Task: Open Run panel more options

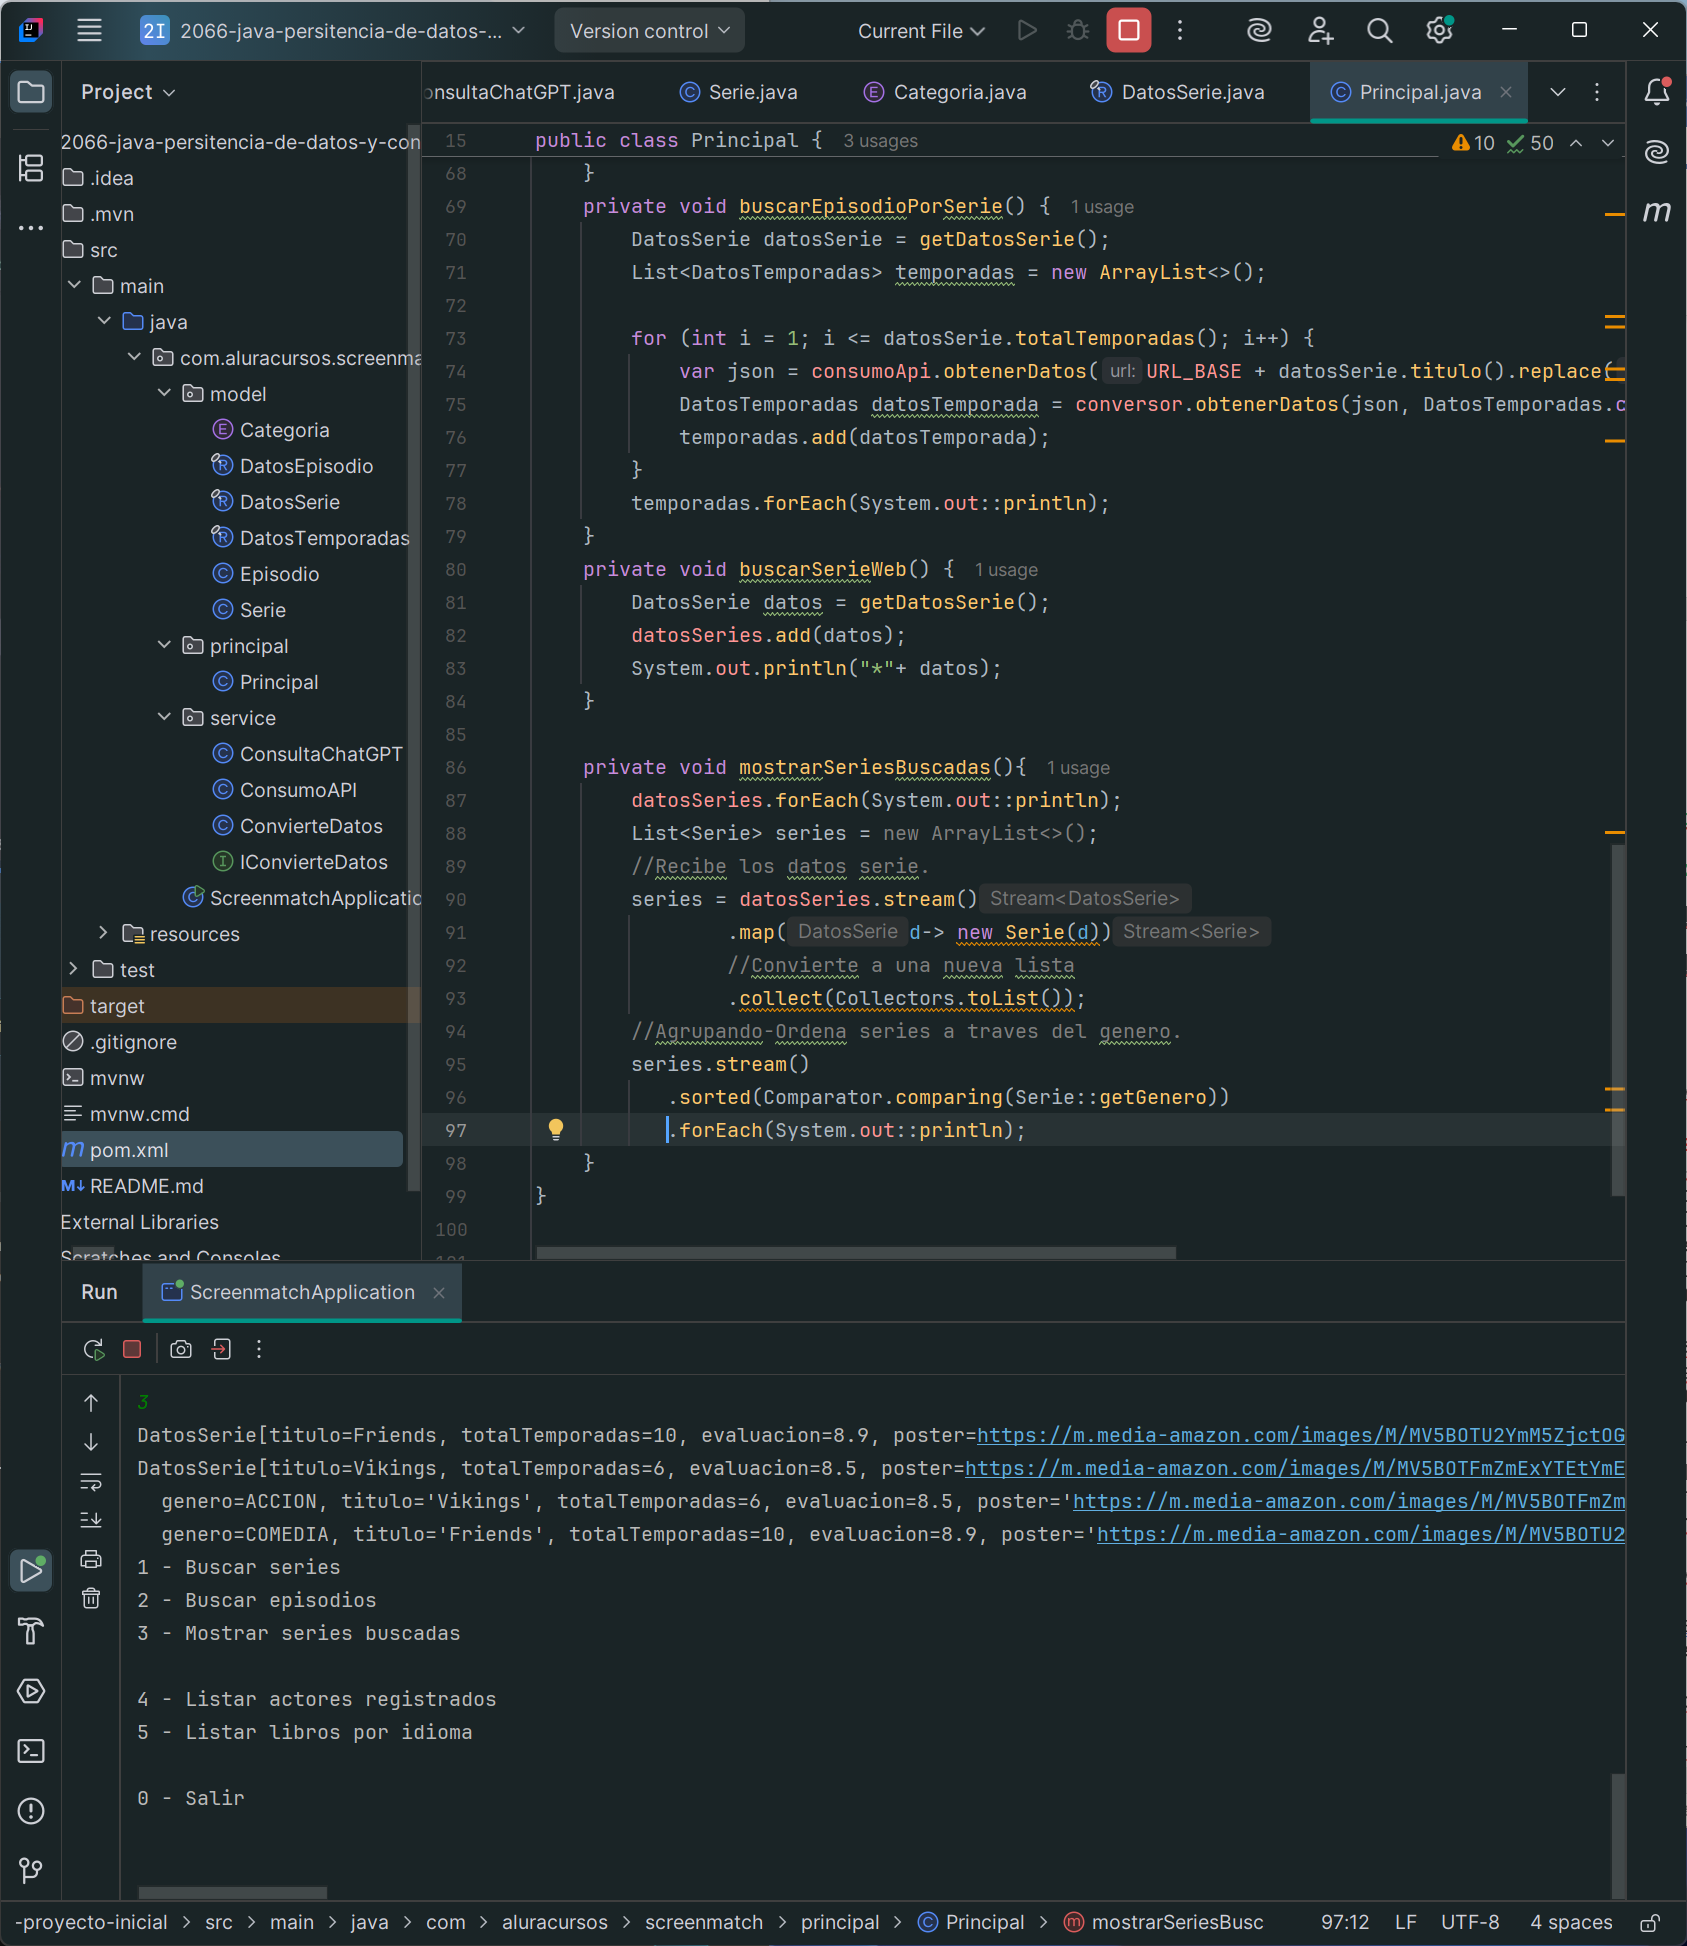Action: (259, 1349)
